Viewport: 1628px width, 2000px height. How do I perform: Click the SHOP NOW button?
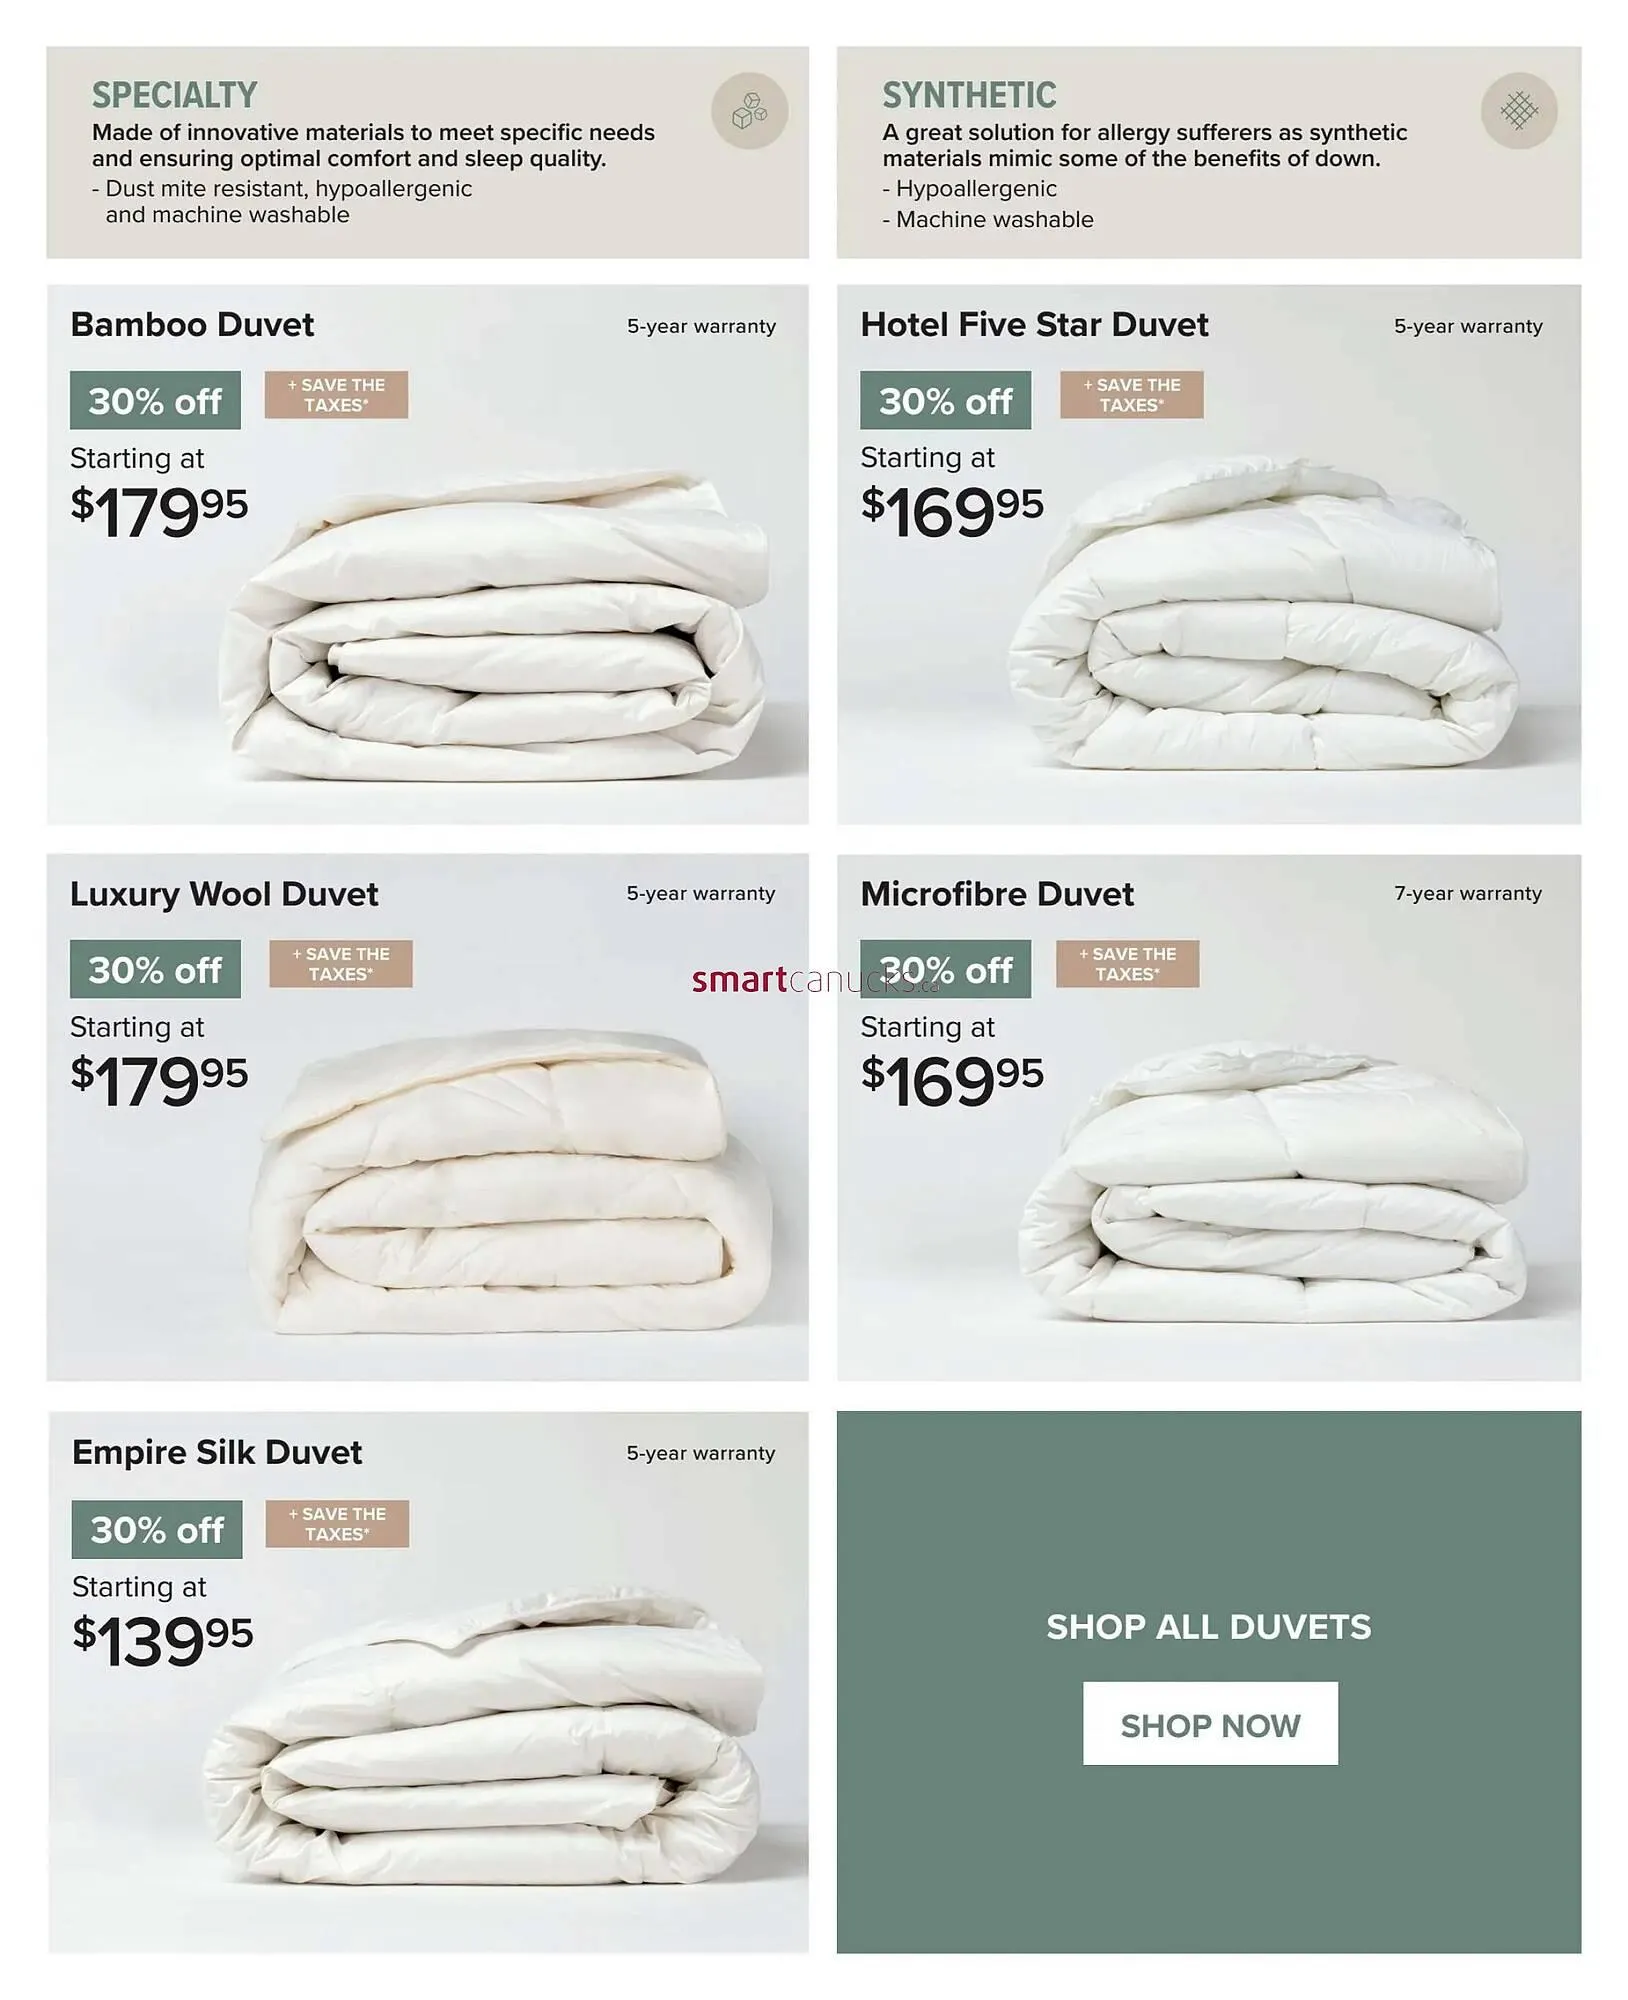point(1210,1725)
